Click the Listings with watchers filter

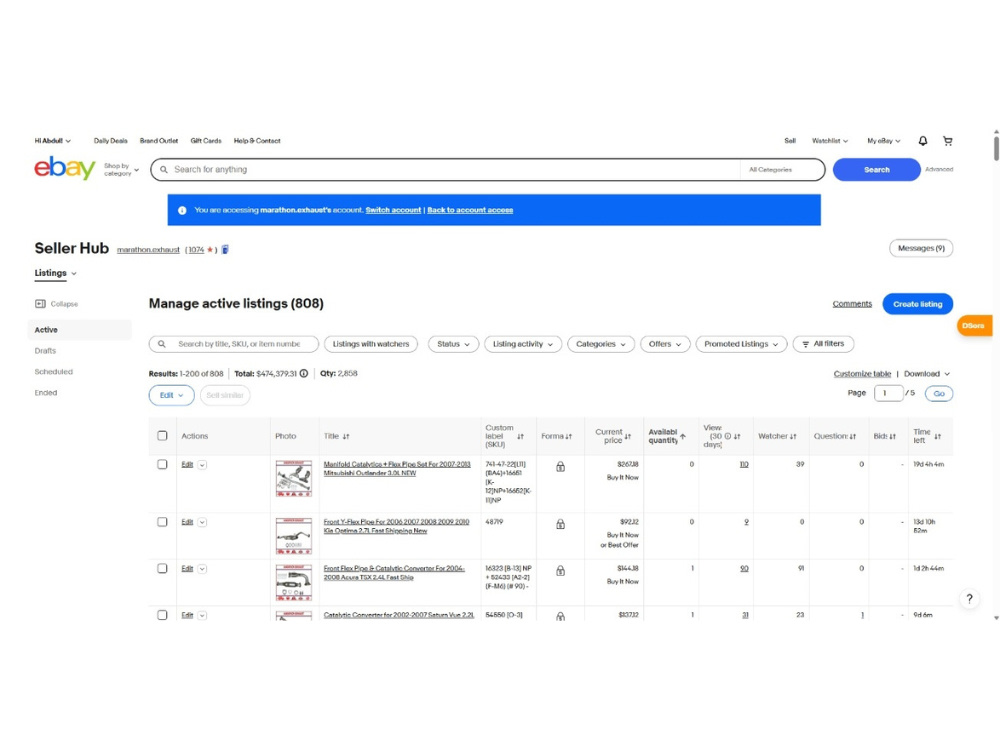tap(371, 344)
